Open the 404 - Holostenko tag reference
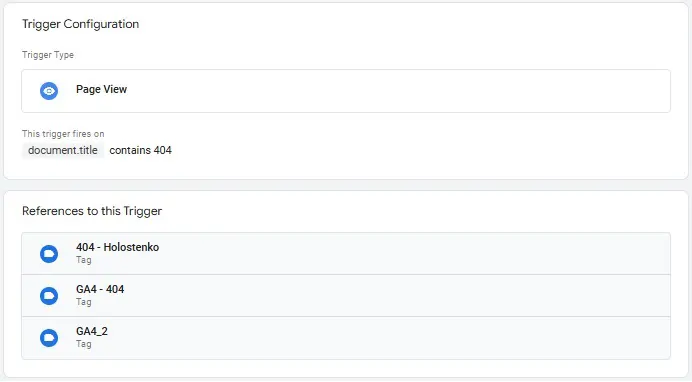 [x=346, y=254]
